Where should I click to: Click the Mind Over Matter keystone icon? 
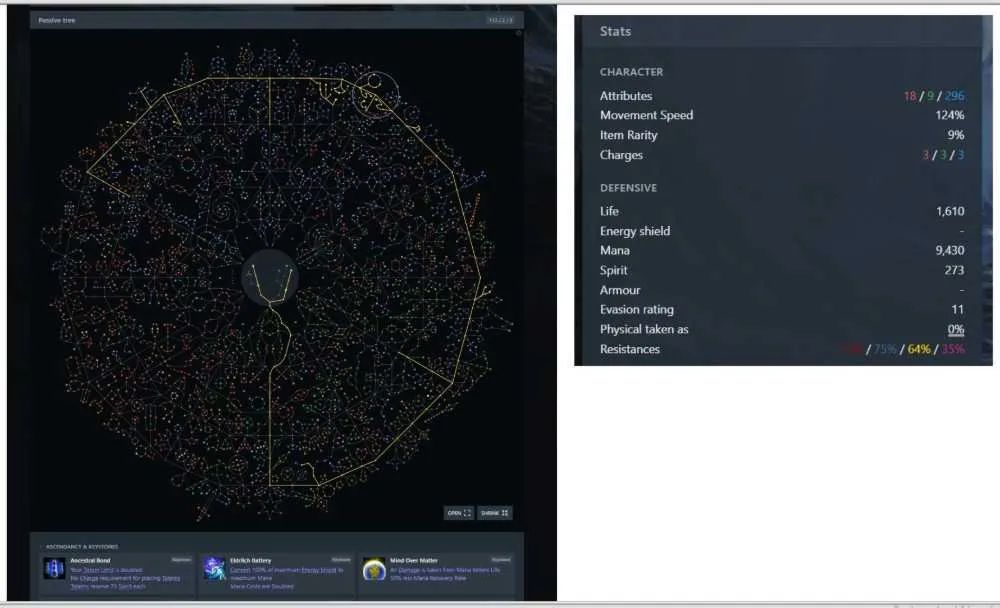point(374,568)
